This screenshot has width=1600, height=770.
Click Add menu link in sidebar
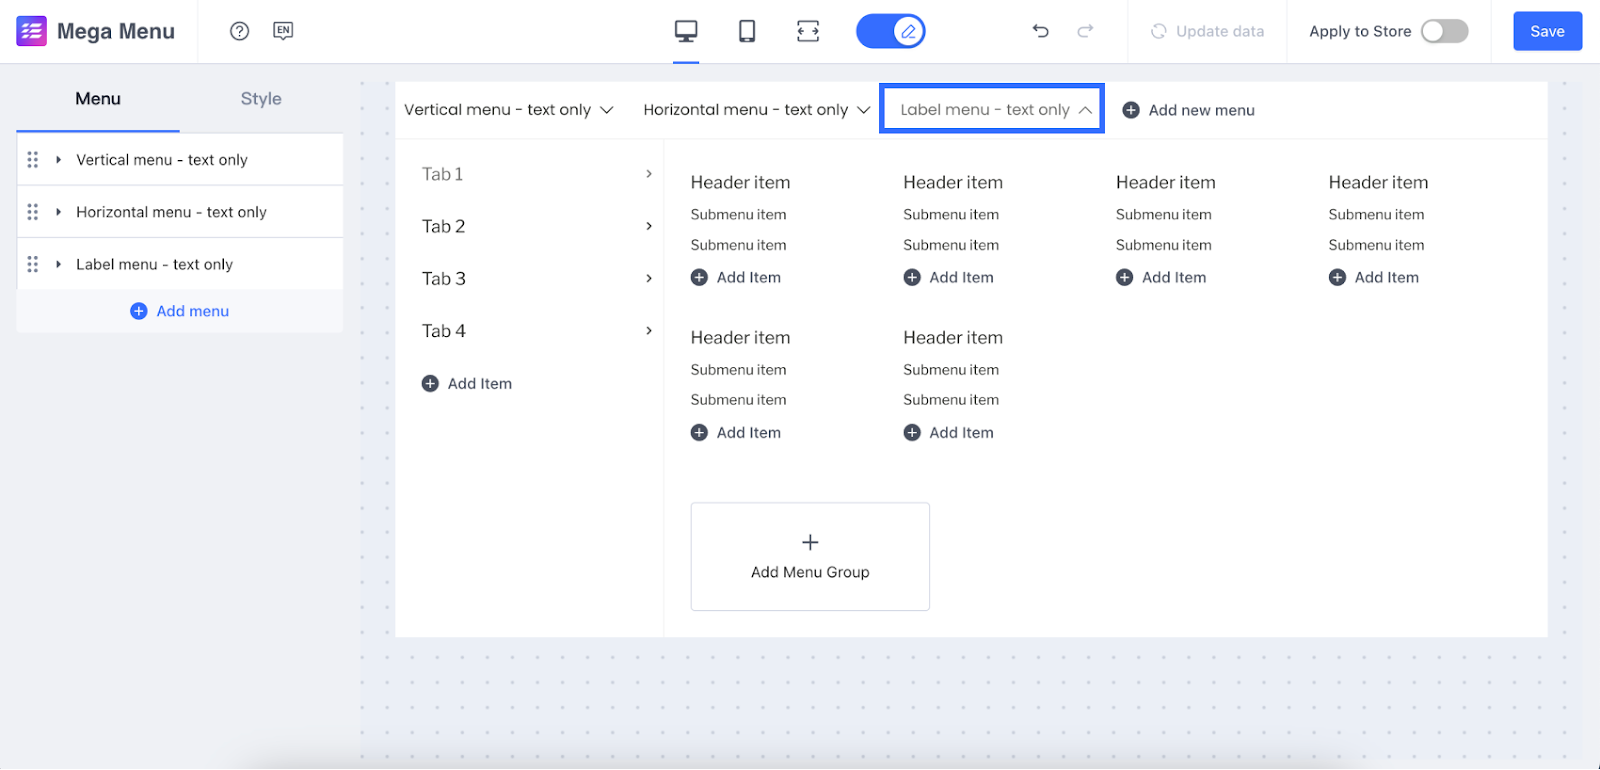(180, 312)
